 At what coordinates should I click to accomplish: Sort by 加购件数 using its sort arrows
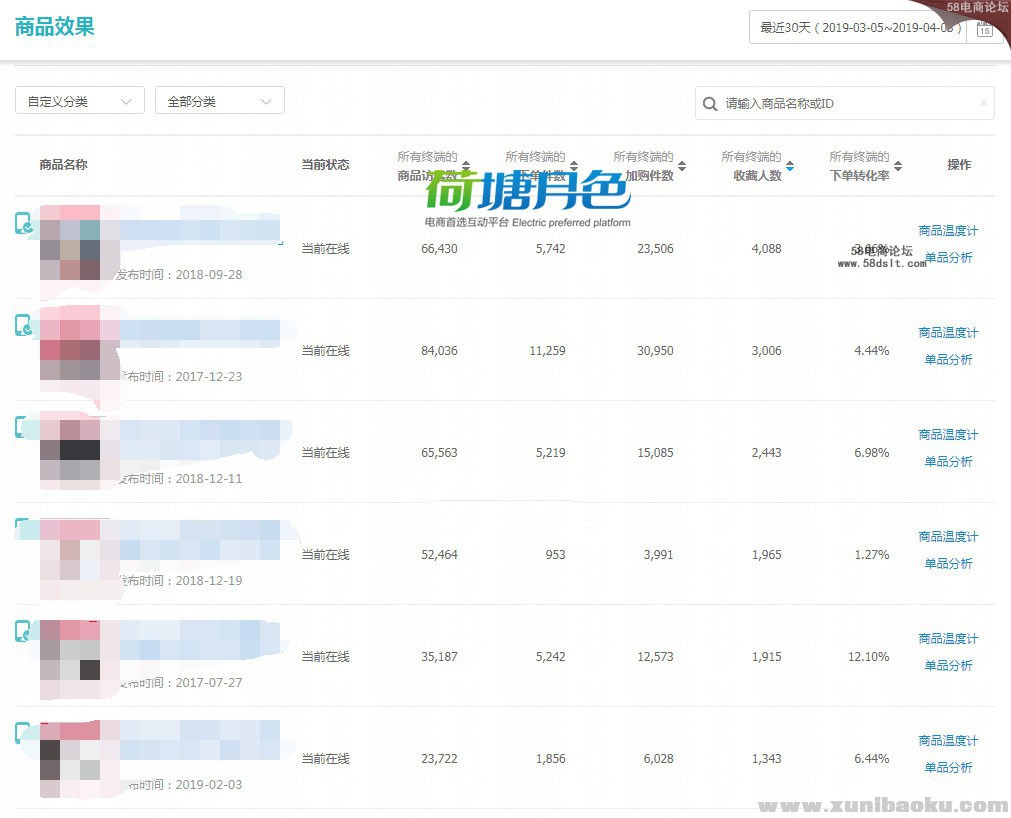point(682,166)
